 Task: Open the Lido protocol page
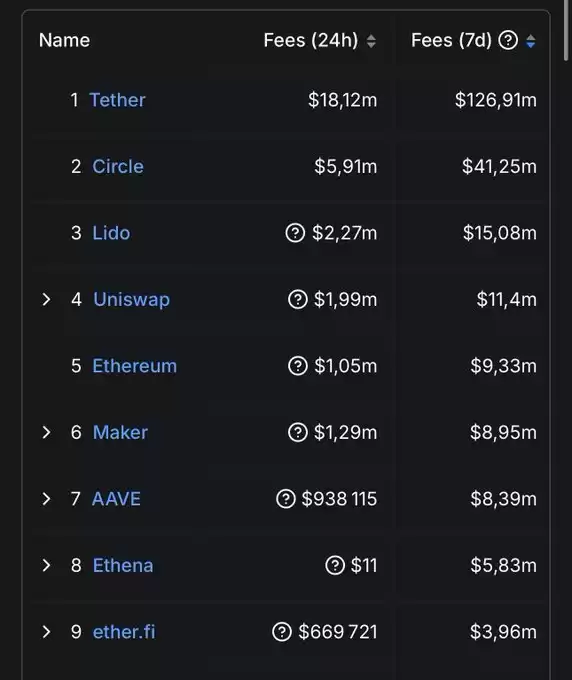pos(111,233)
